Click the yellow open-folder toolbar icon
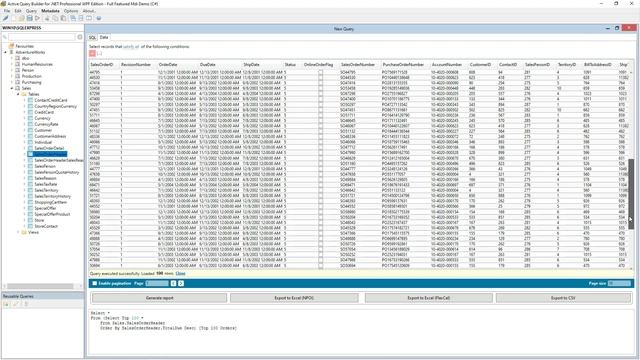This screenshot has width=640, height=360. point(21,18)
